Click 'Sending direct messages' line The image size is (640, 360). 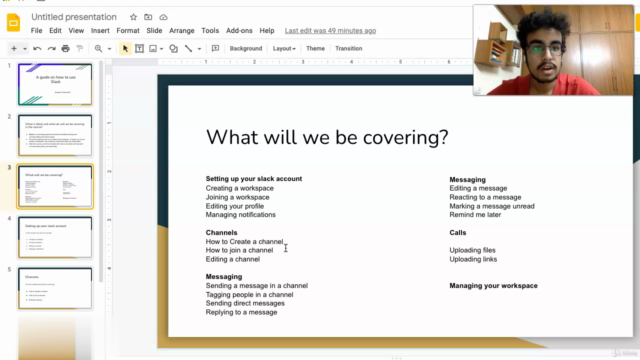click(245, 303)
